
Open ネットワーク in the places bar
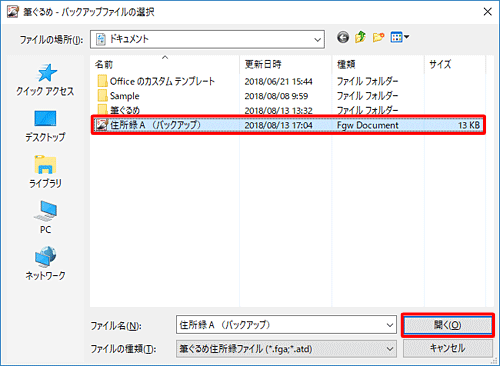pyautogui.click(x=45, y=264)
